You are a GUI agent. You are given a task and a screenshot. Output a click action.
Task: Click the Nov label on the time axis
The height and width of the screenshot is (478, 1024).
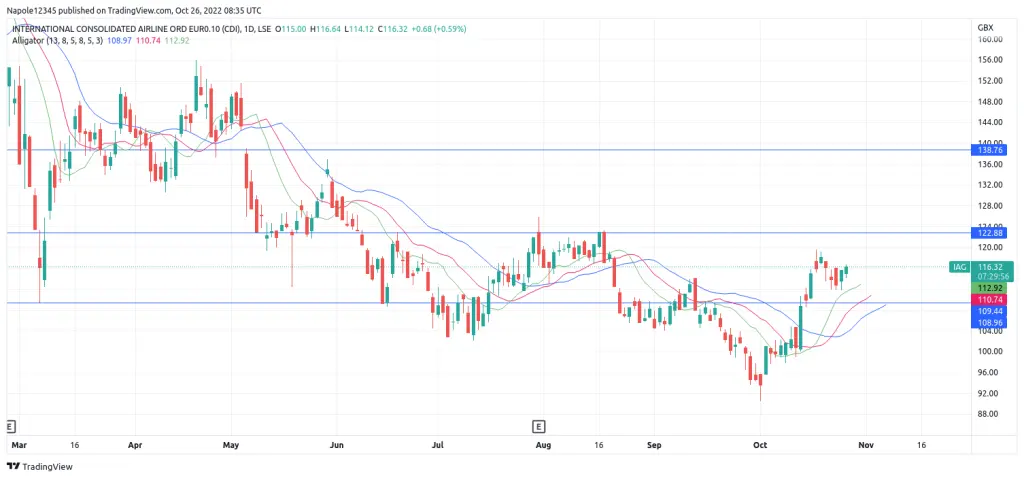tap(865, 445)
